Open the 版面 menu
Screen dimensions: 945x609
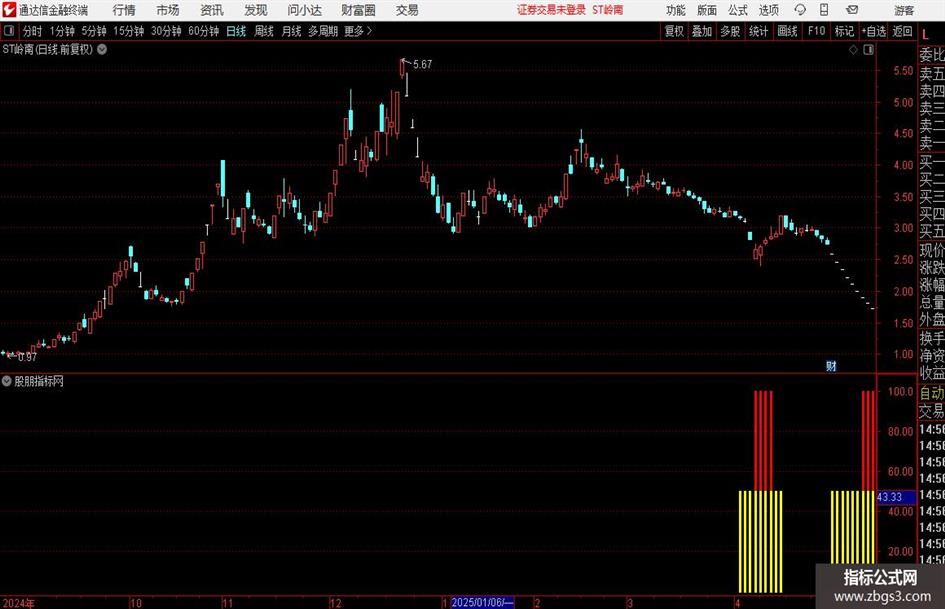[707, 10]
